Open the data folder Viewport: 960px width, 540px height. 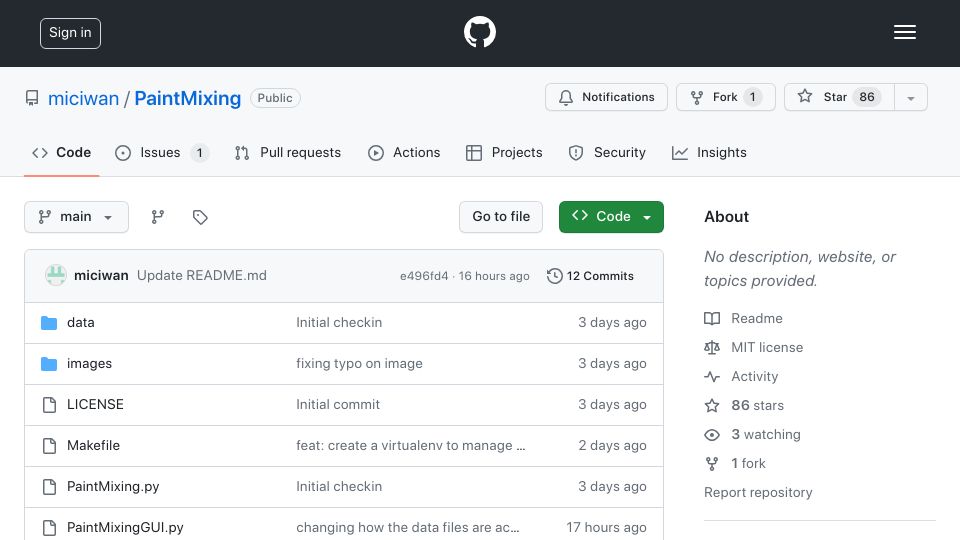(x=81, y=323)
